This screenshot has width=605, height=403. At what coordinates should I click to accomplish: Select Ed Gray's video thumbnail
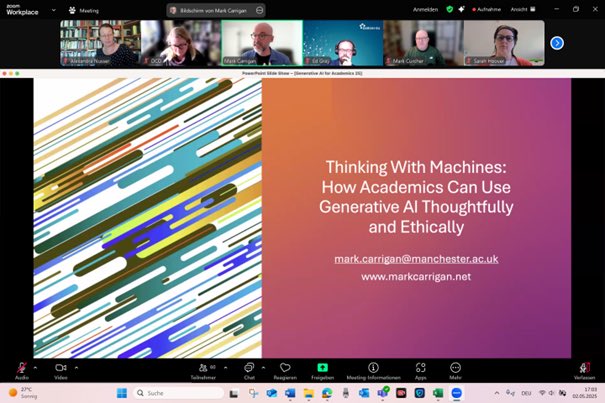pyautogui.click(x=343, y=43)
